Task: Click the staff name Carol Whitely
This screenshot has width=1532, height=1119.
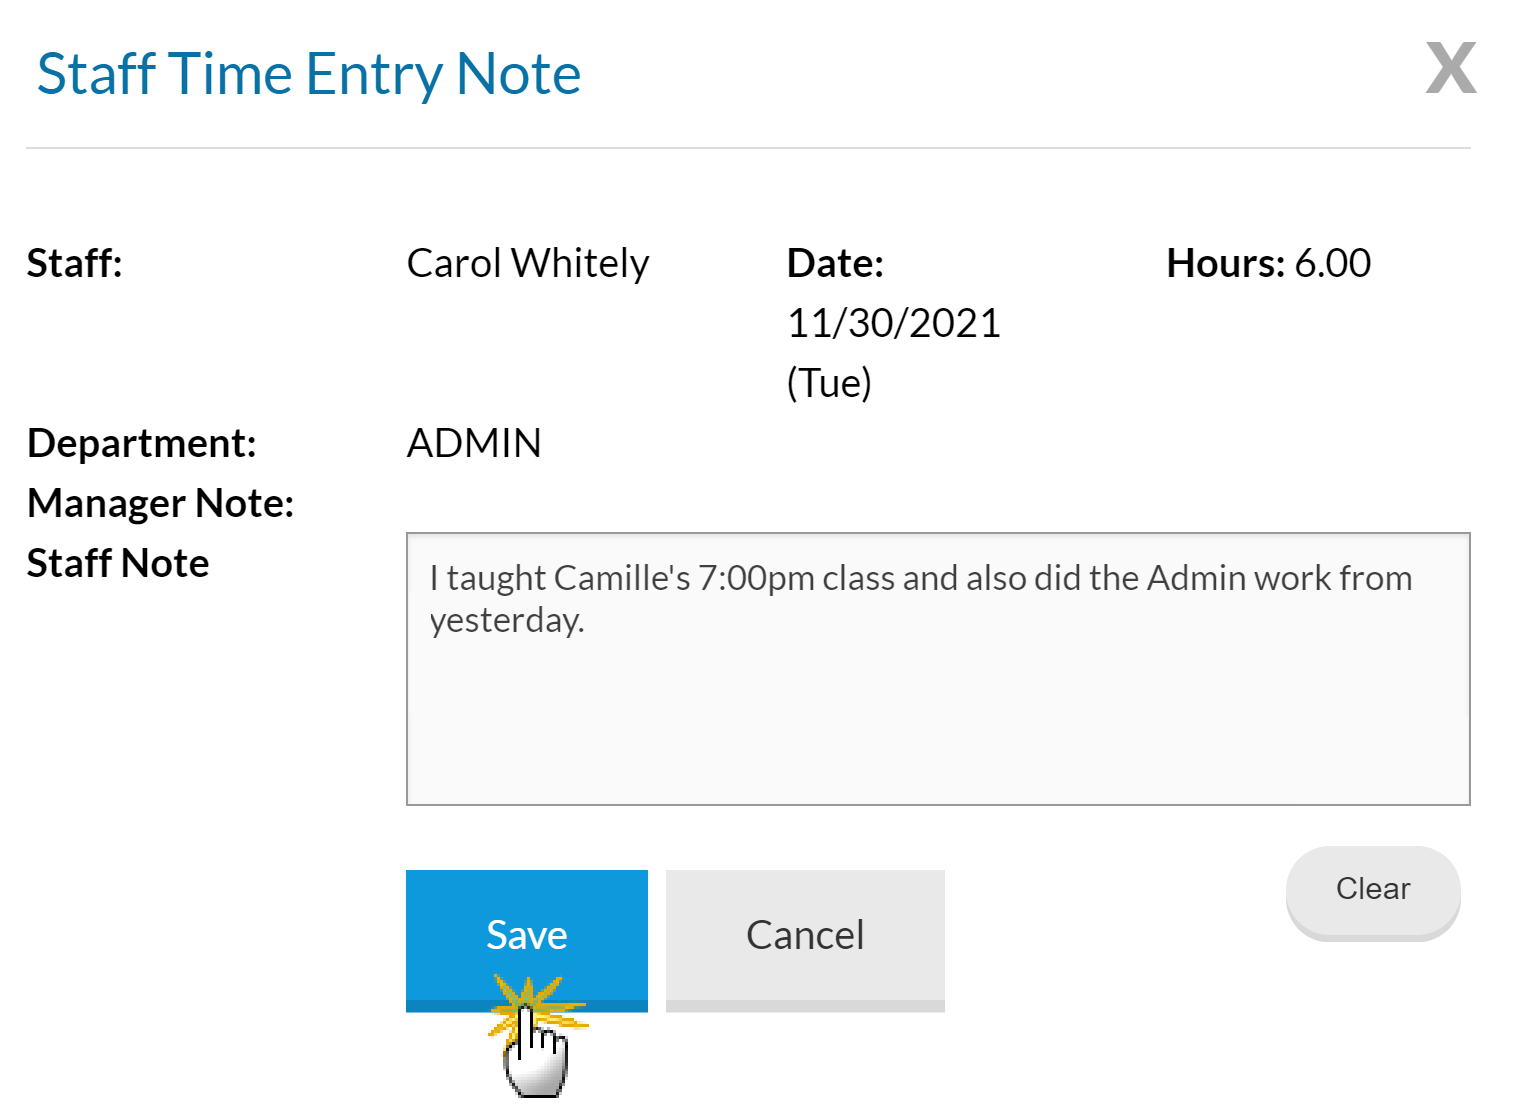Action: coord(528,264)
